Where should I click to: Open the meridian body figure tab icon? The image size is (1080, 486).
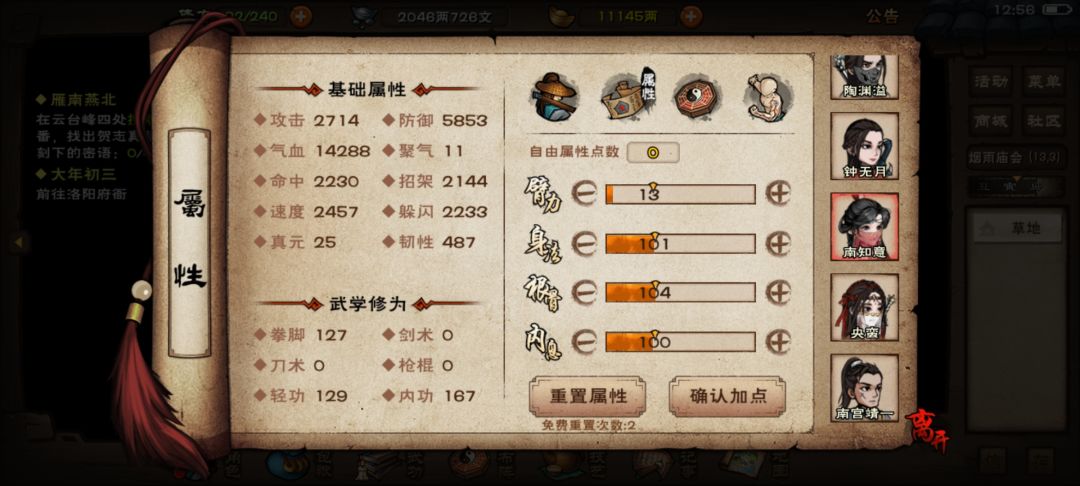pos(767,96)
